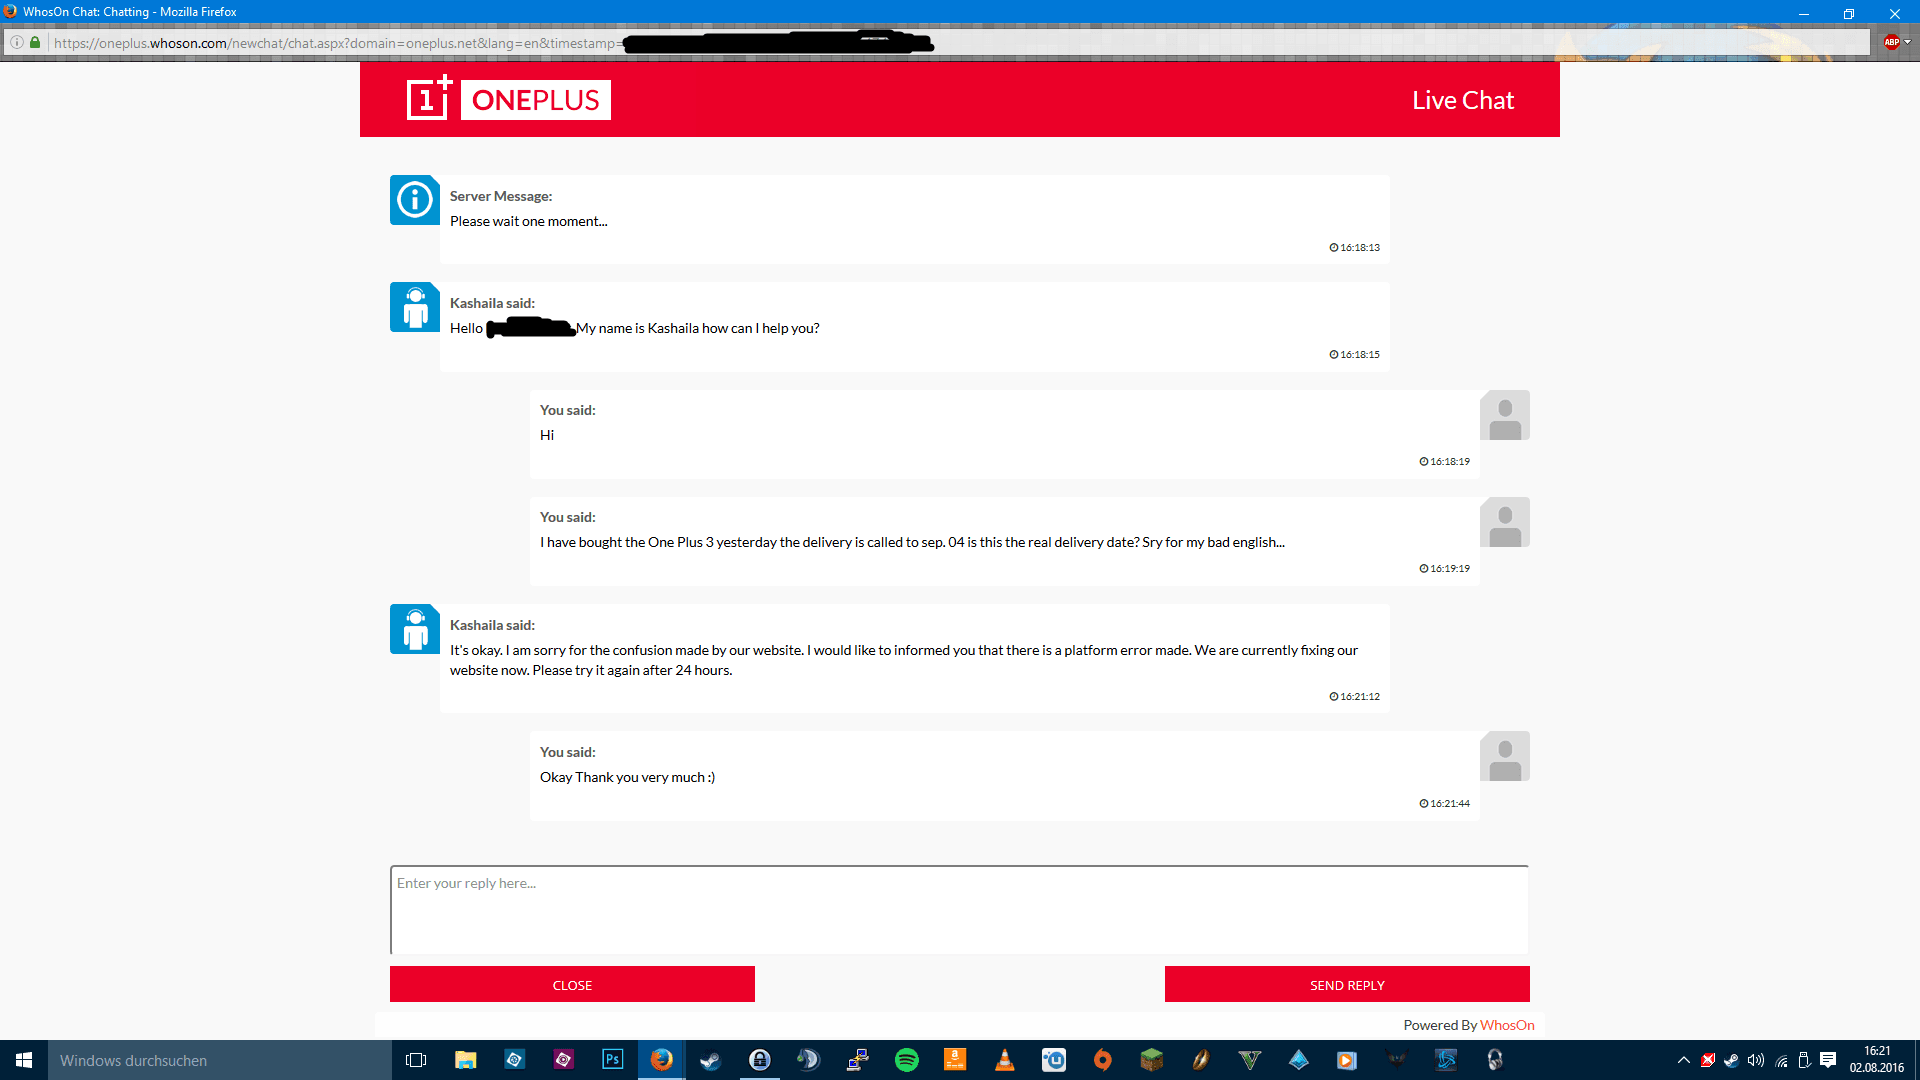Focus the reply text box

point(959,910)
